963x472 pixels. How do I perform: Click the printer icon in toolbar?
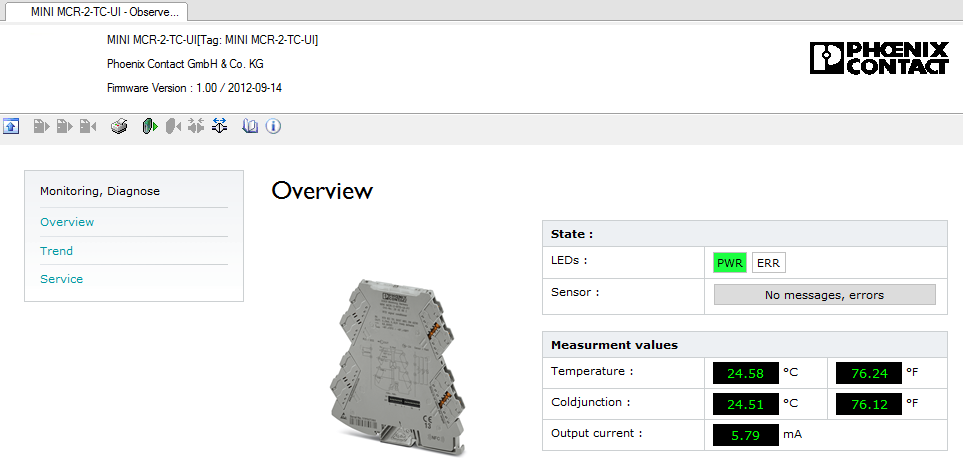[119, 126]
